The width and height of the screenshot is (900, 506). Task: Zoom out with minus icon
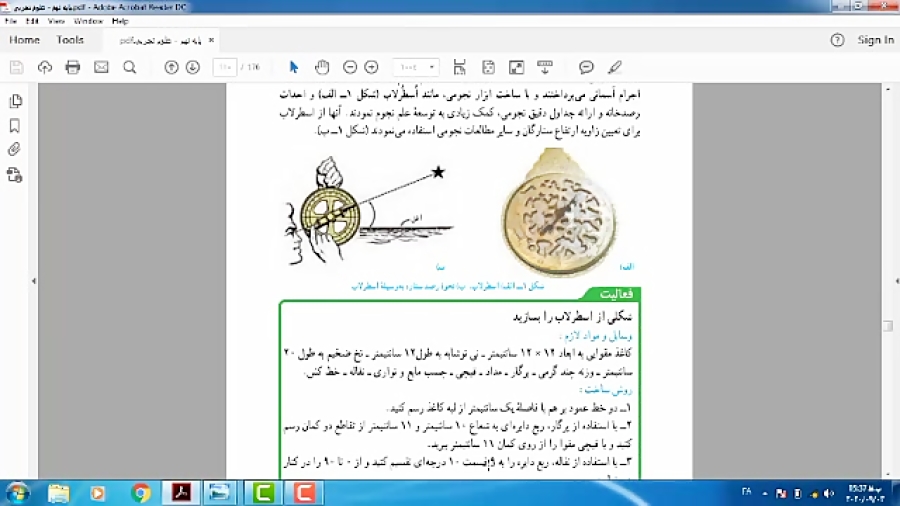click(x=350, y=67)
